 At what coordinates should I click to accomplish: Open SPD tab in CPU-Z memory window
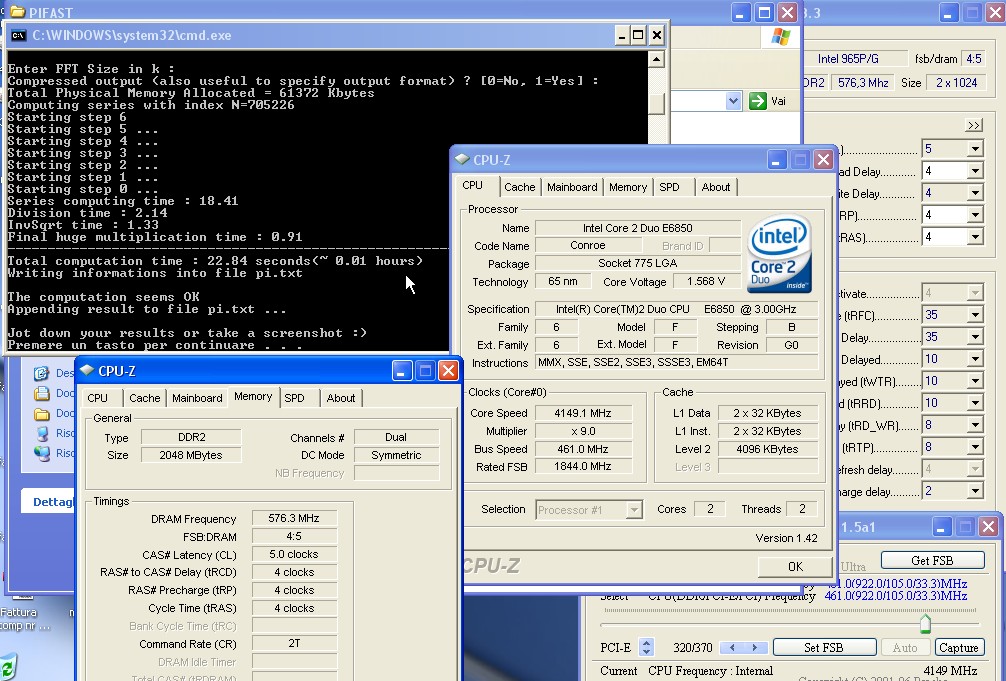pos(294,398)
